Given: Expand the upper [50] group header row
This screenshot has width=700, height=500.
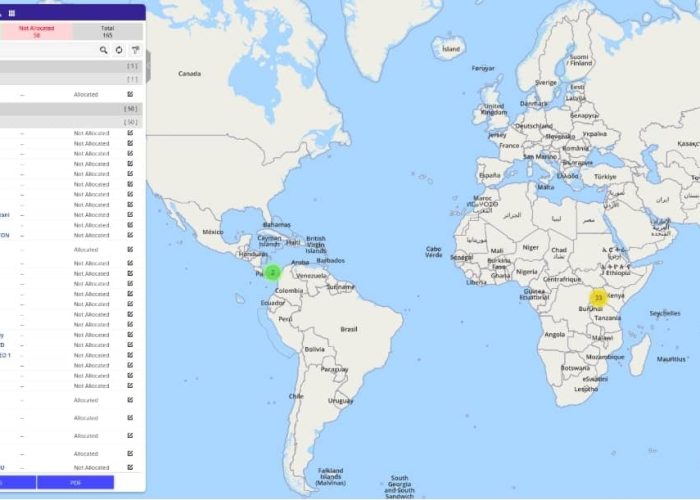Looking at the screenshot, I should click(x=70, y=108).
